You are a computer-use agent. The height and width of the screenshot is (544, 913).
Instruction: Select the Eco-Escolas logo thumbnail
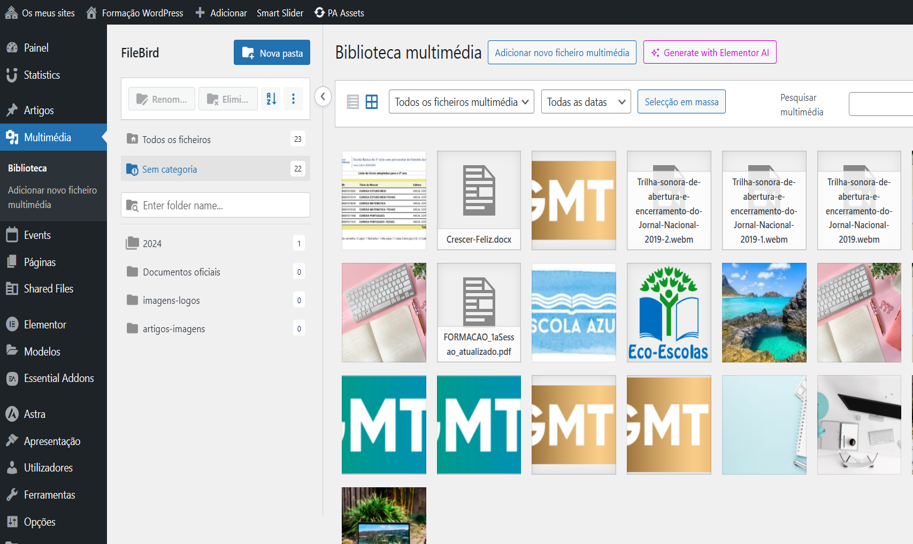click(669, 313)
